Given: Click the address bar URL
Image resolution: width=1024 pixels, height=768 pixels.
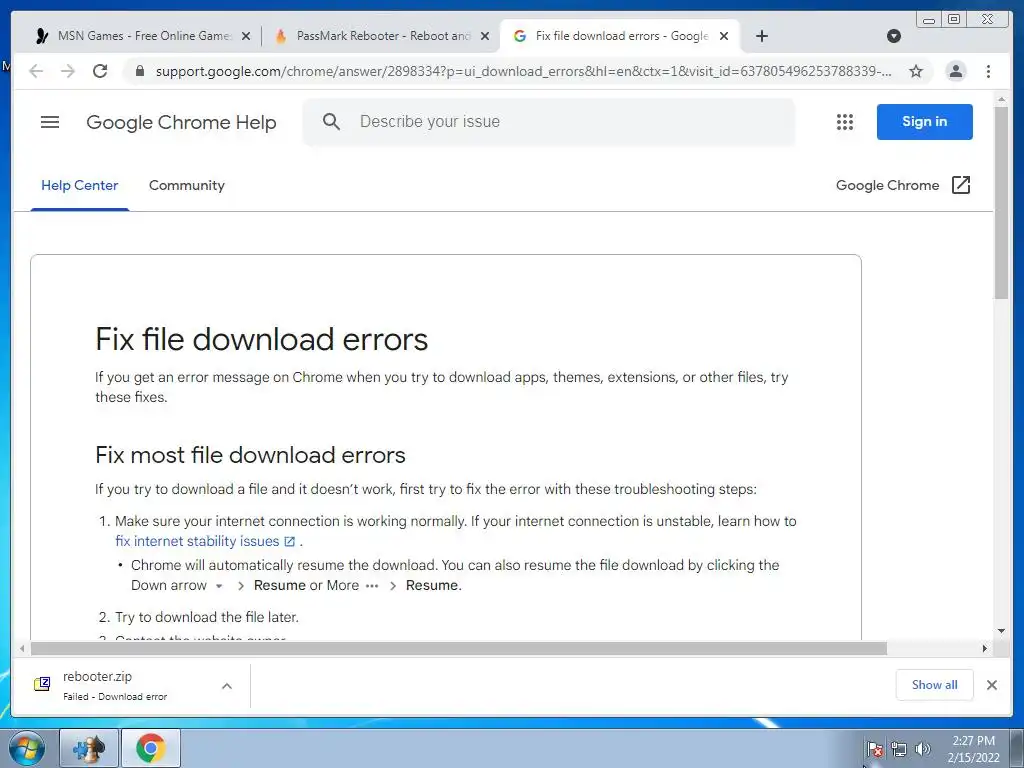Looking at the screenshot, I should click(x=523, y=71).
